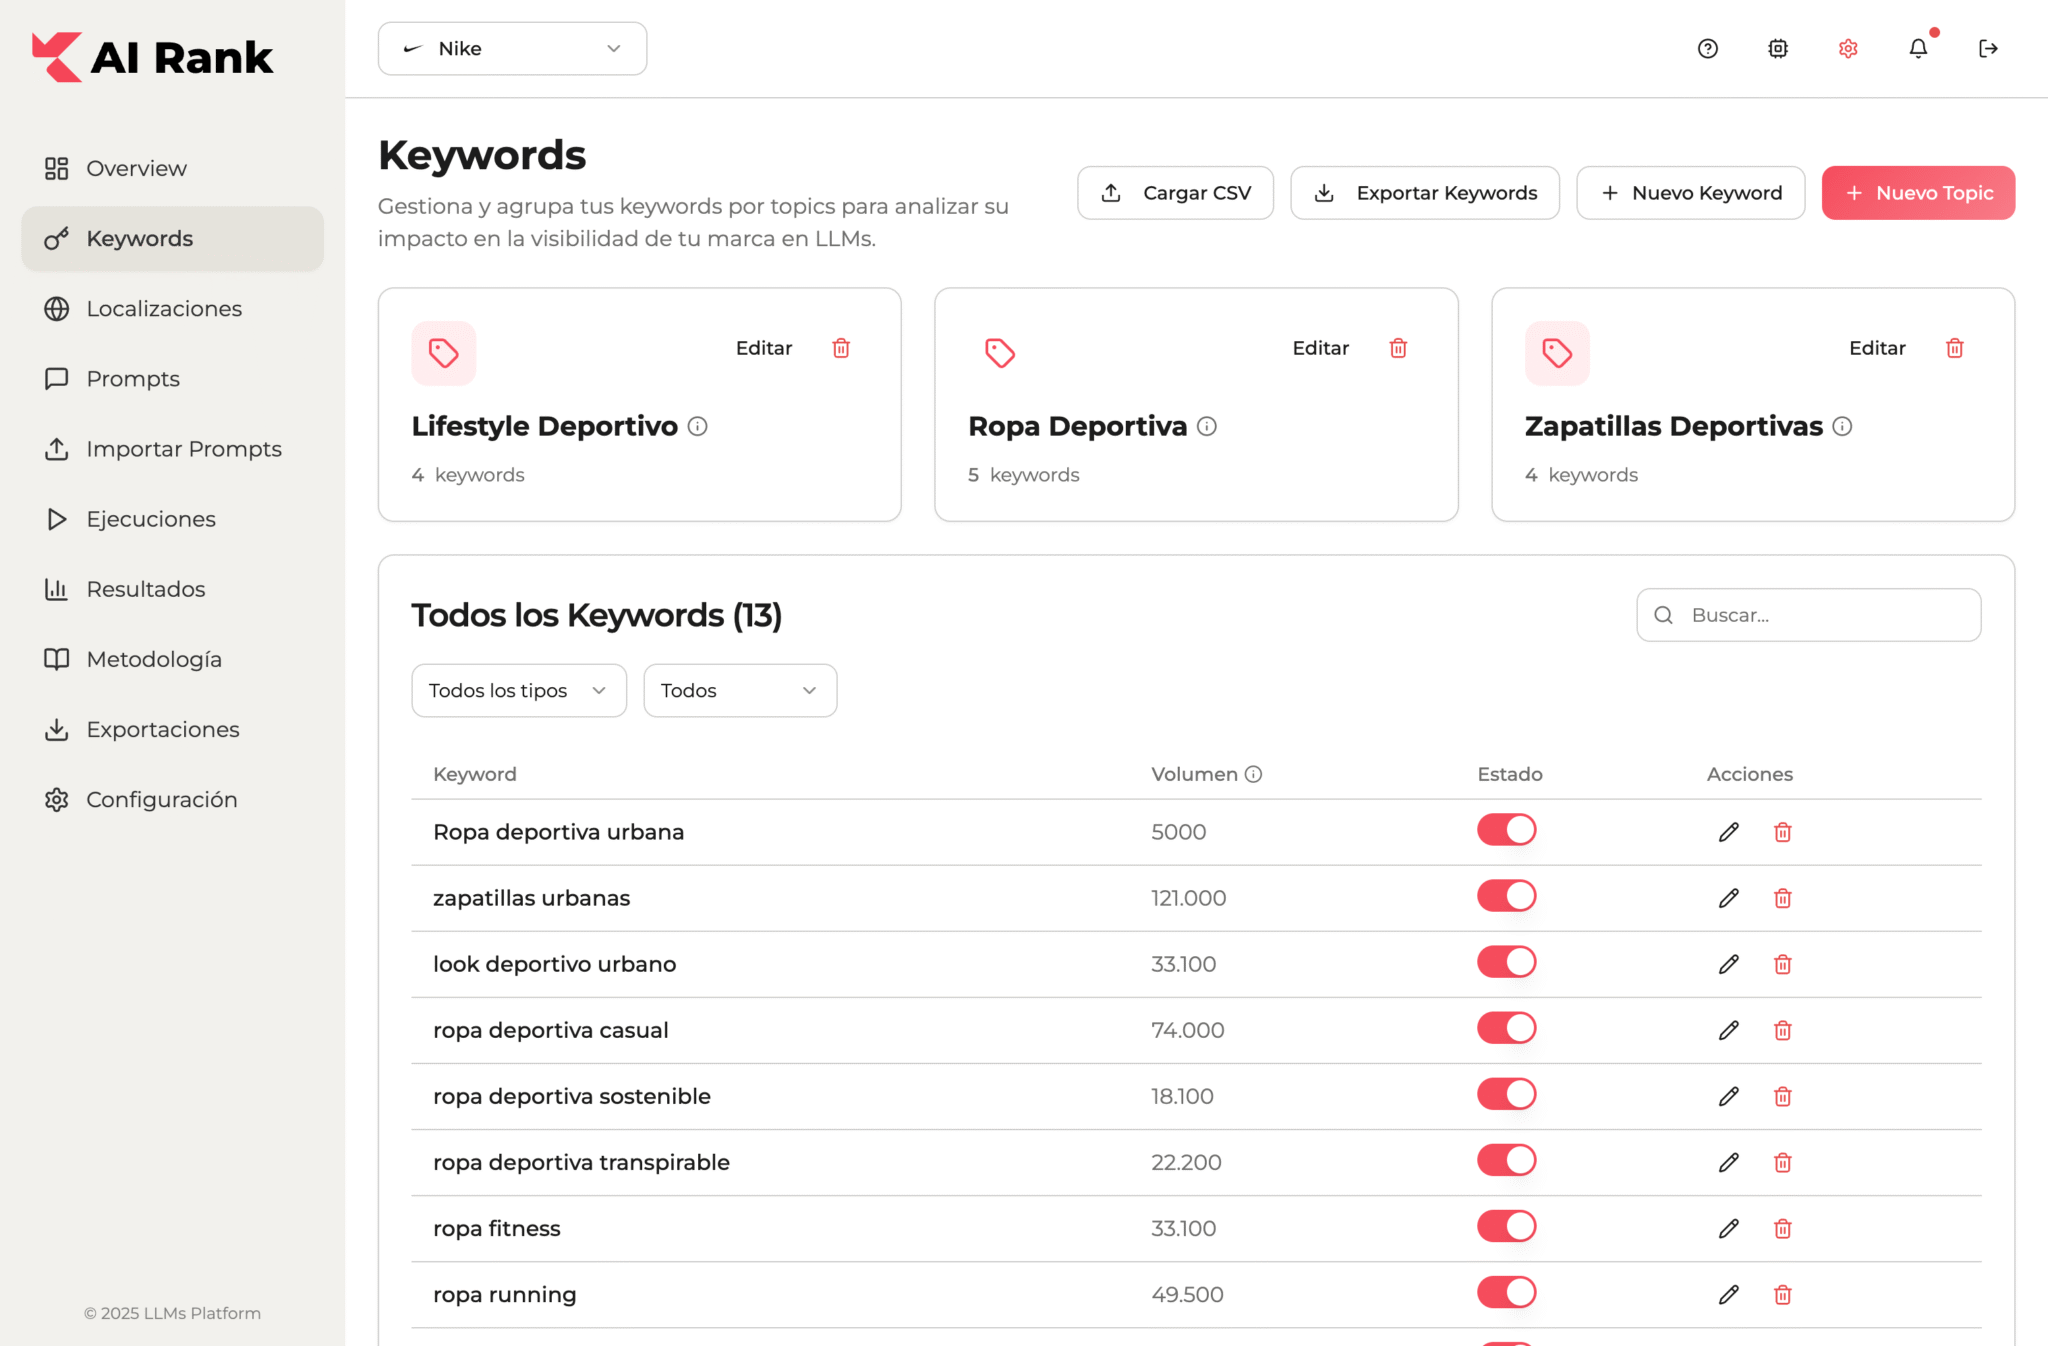
Task: Open Ejecuciones in sidebar
Action: pos(172,519)
